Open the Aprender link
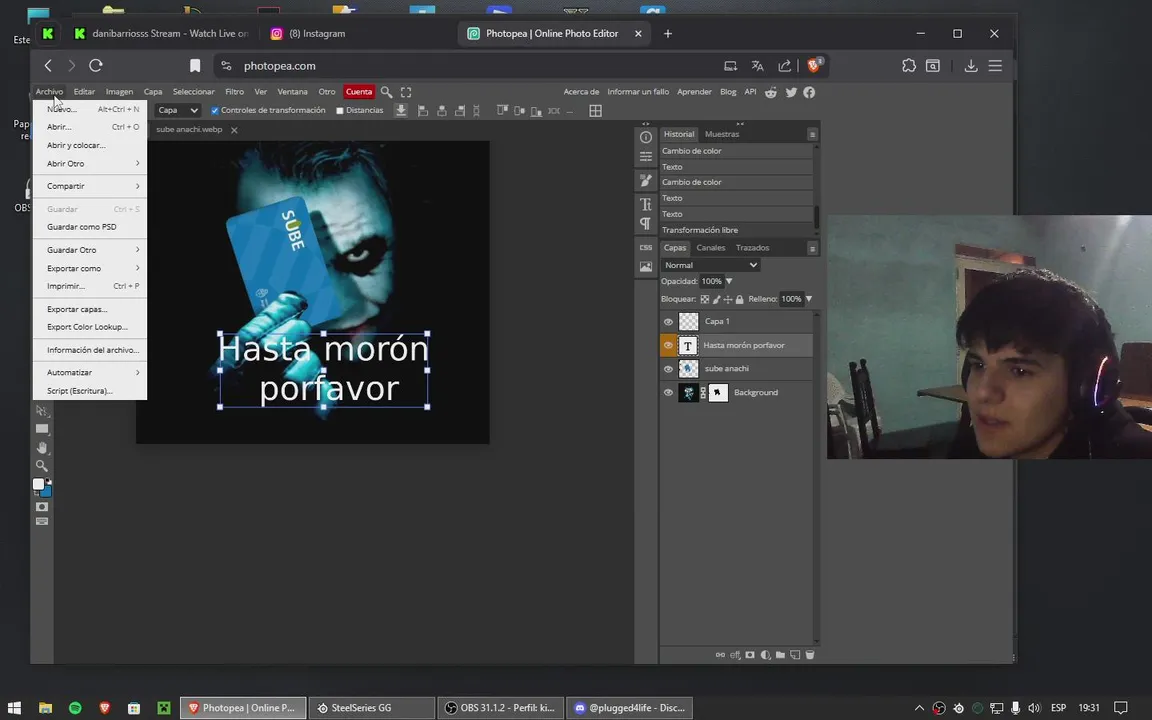Image resolution: width=1152 pixels, height=720 pixels. click(x=694, y=92)
